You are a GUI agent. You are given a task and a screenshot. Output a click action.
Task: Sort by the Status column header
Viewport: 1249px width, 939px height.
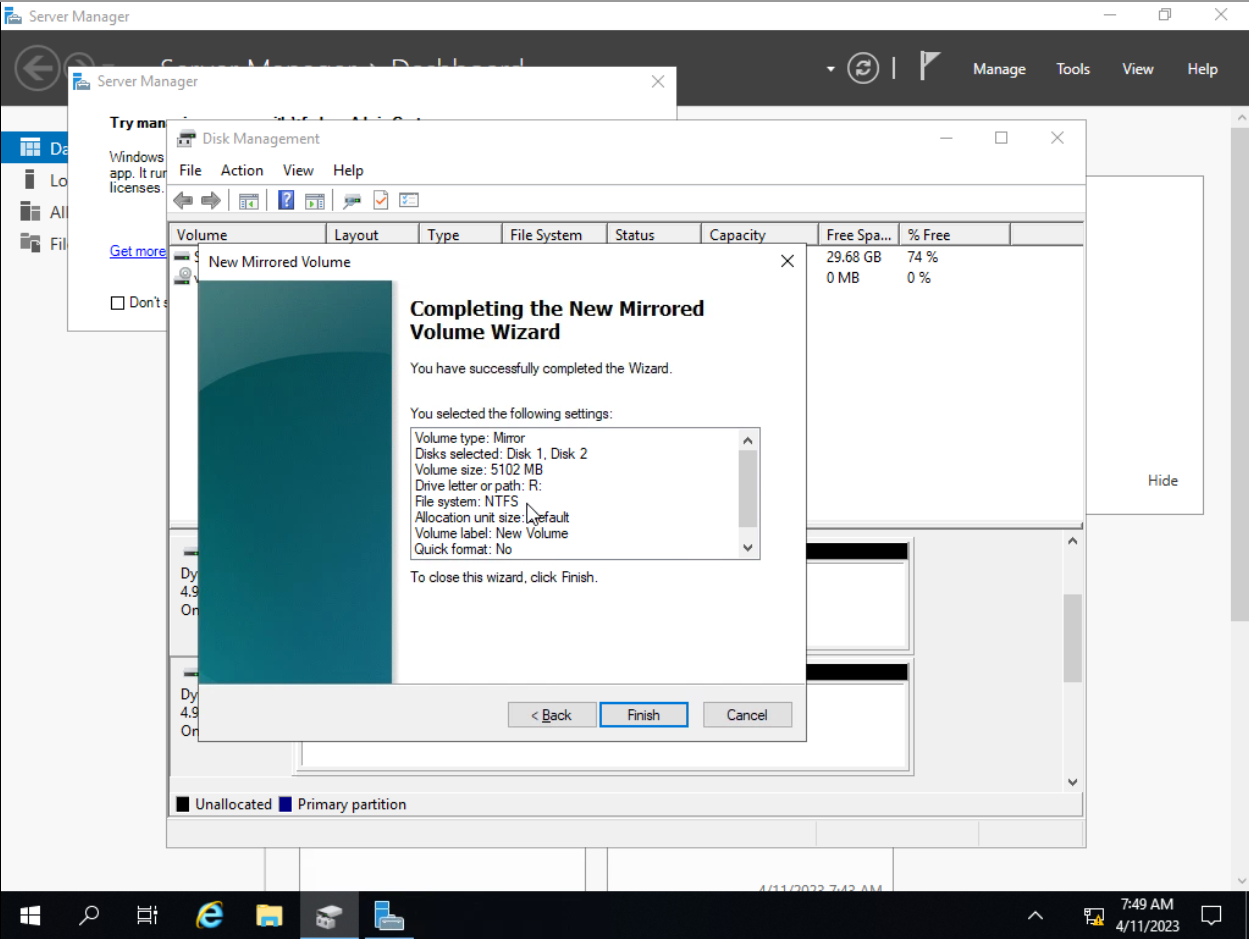tap(655, 235)
